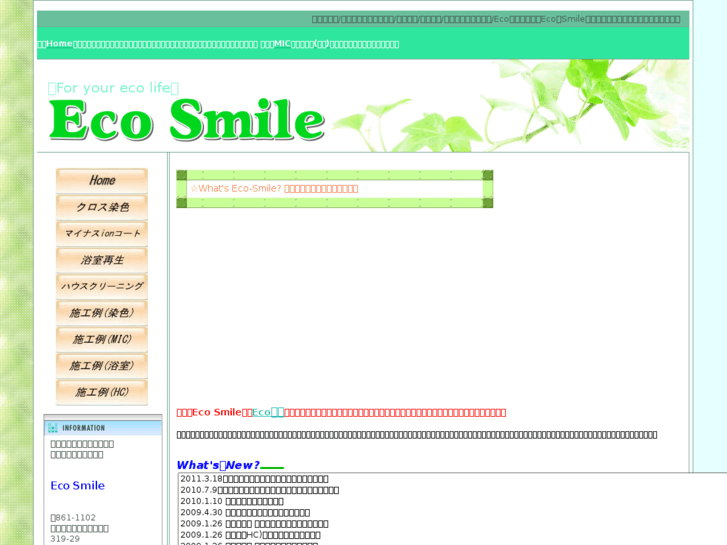Open the Home sidebar button
Viewport: 727px width, 545px height.
(x=102, y=180)
